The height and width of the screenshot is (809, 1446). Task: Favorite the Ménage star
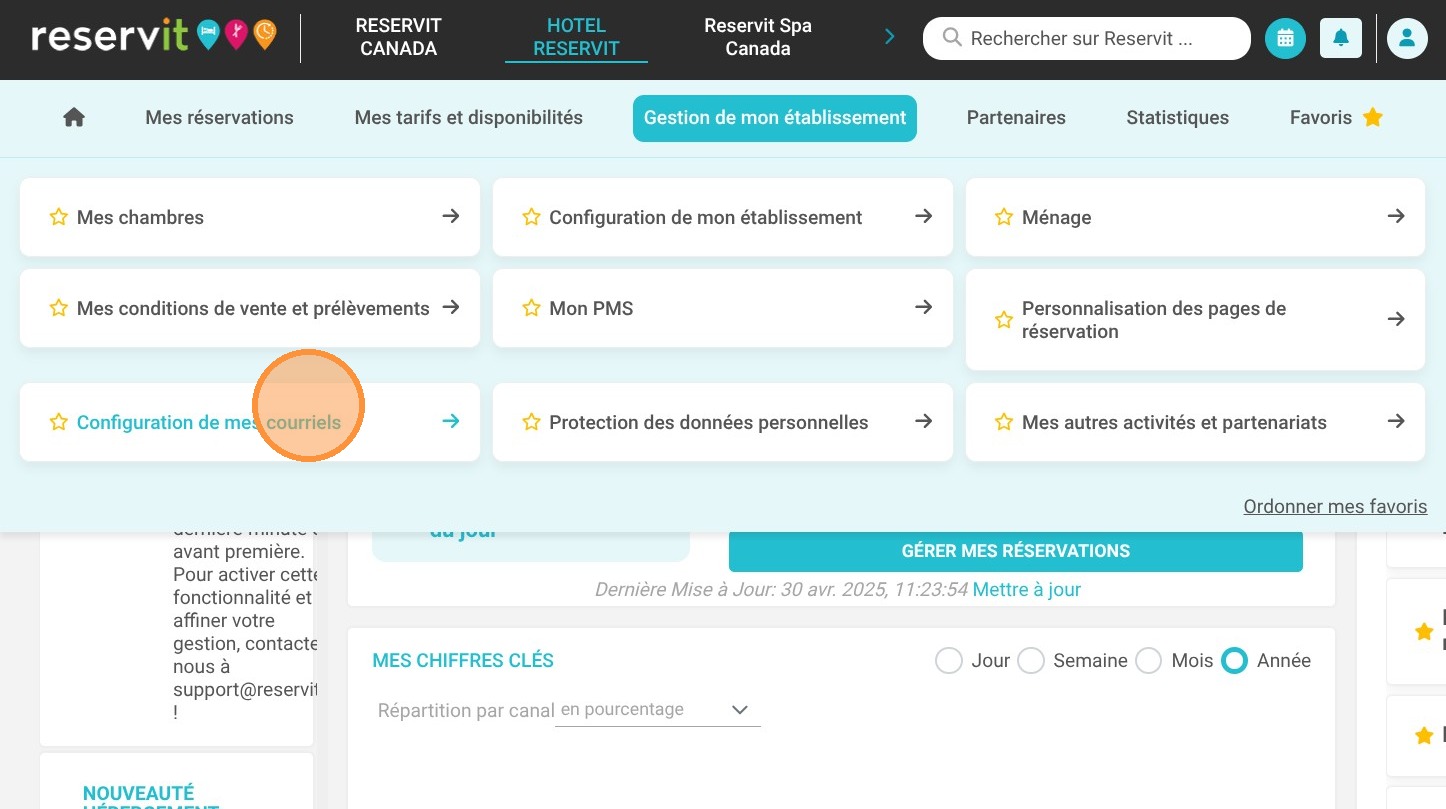[x=1004, y=217]
